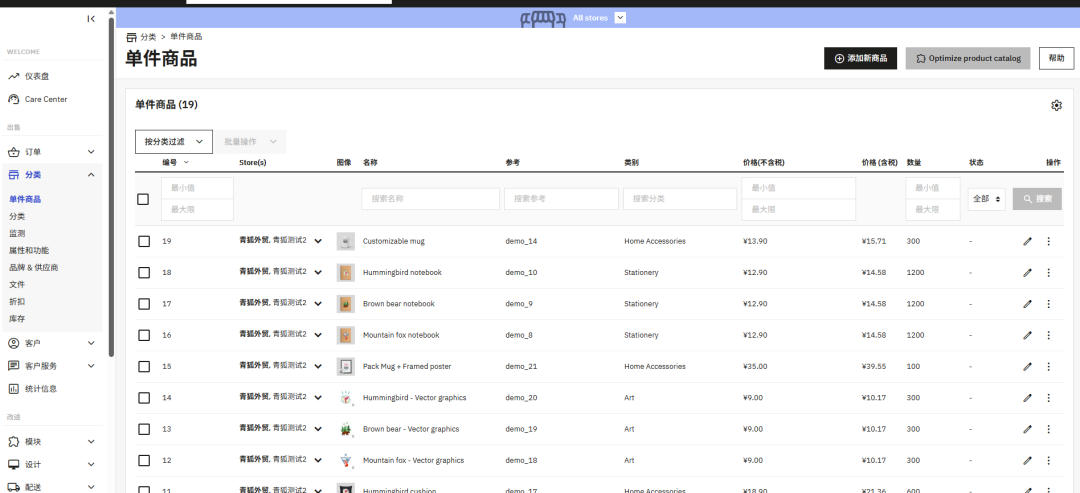Open the table settings gear icon
Image resolution: width=1080 pixels, height=493 pixels.
tap(1056, 105)
